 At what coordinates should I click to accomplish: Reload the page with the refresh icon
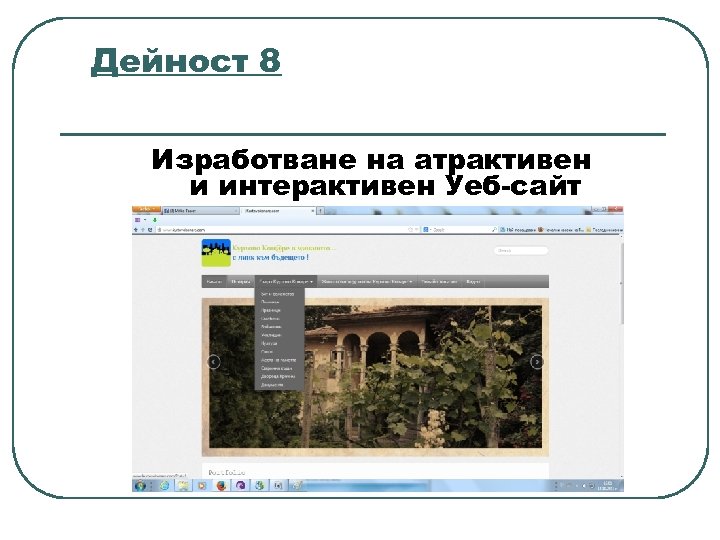150,230
